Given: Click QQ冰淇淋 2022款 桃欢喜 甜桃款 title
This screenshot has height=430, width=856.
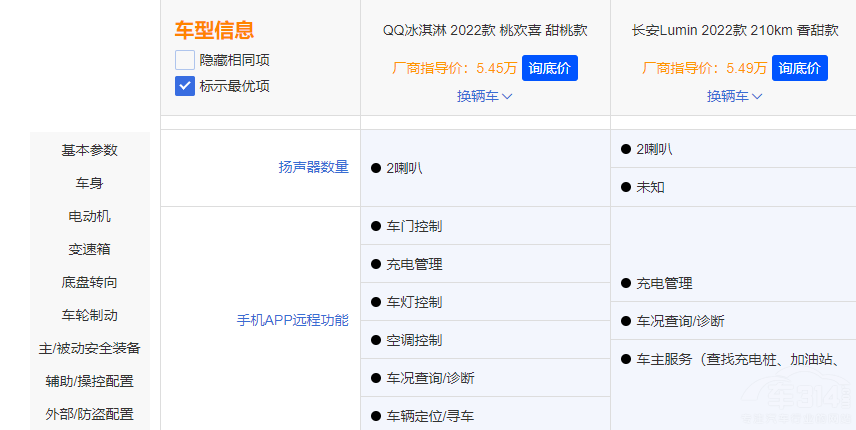Looking at the screenshot, I should 485,30.
